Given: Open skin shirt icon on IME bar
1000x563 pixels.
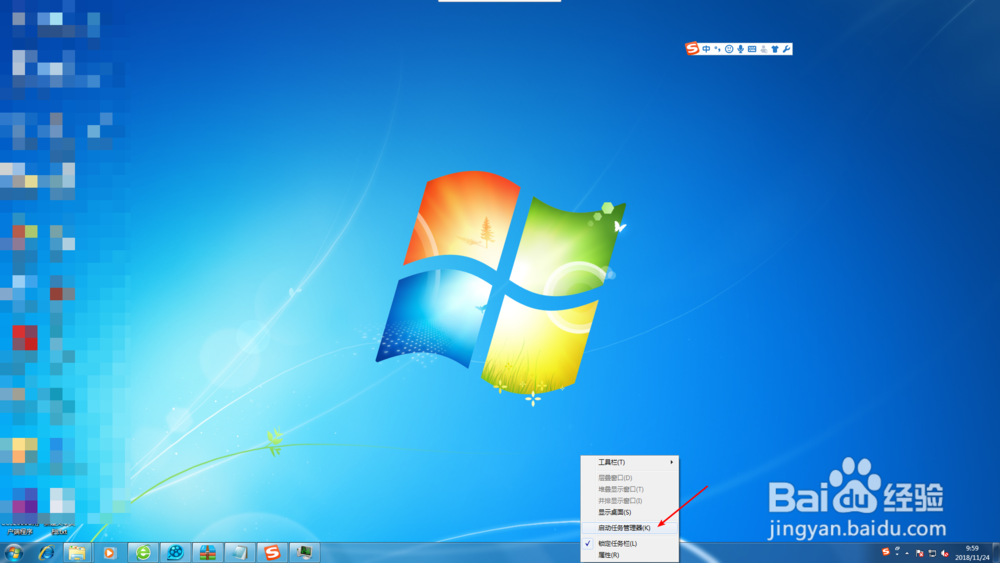Looking at the screenshot, I should pos(775,49).
